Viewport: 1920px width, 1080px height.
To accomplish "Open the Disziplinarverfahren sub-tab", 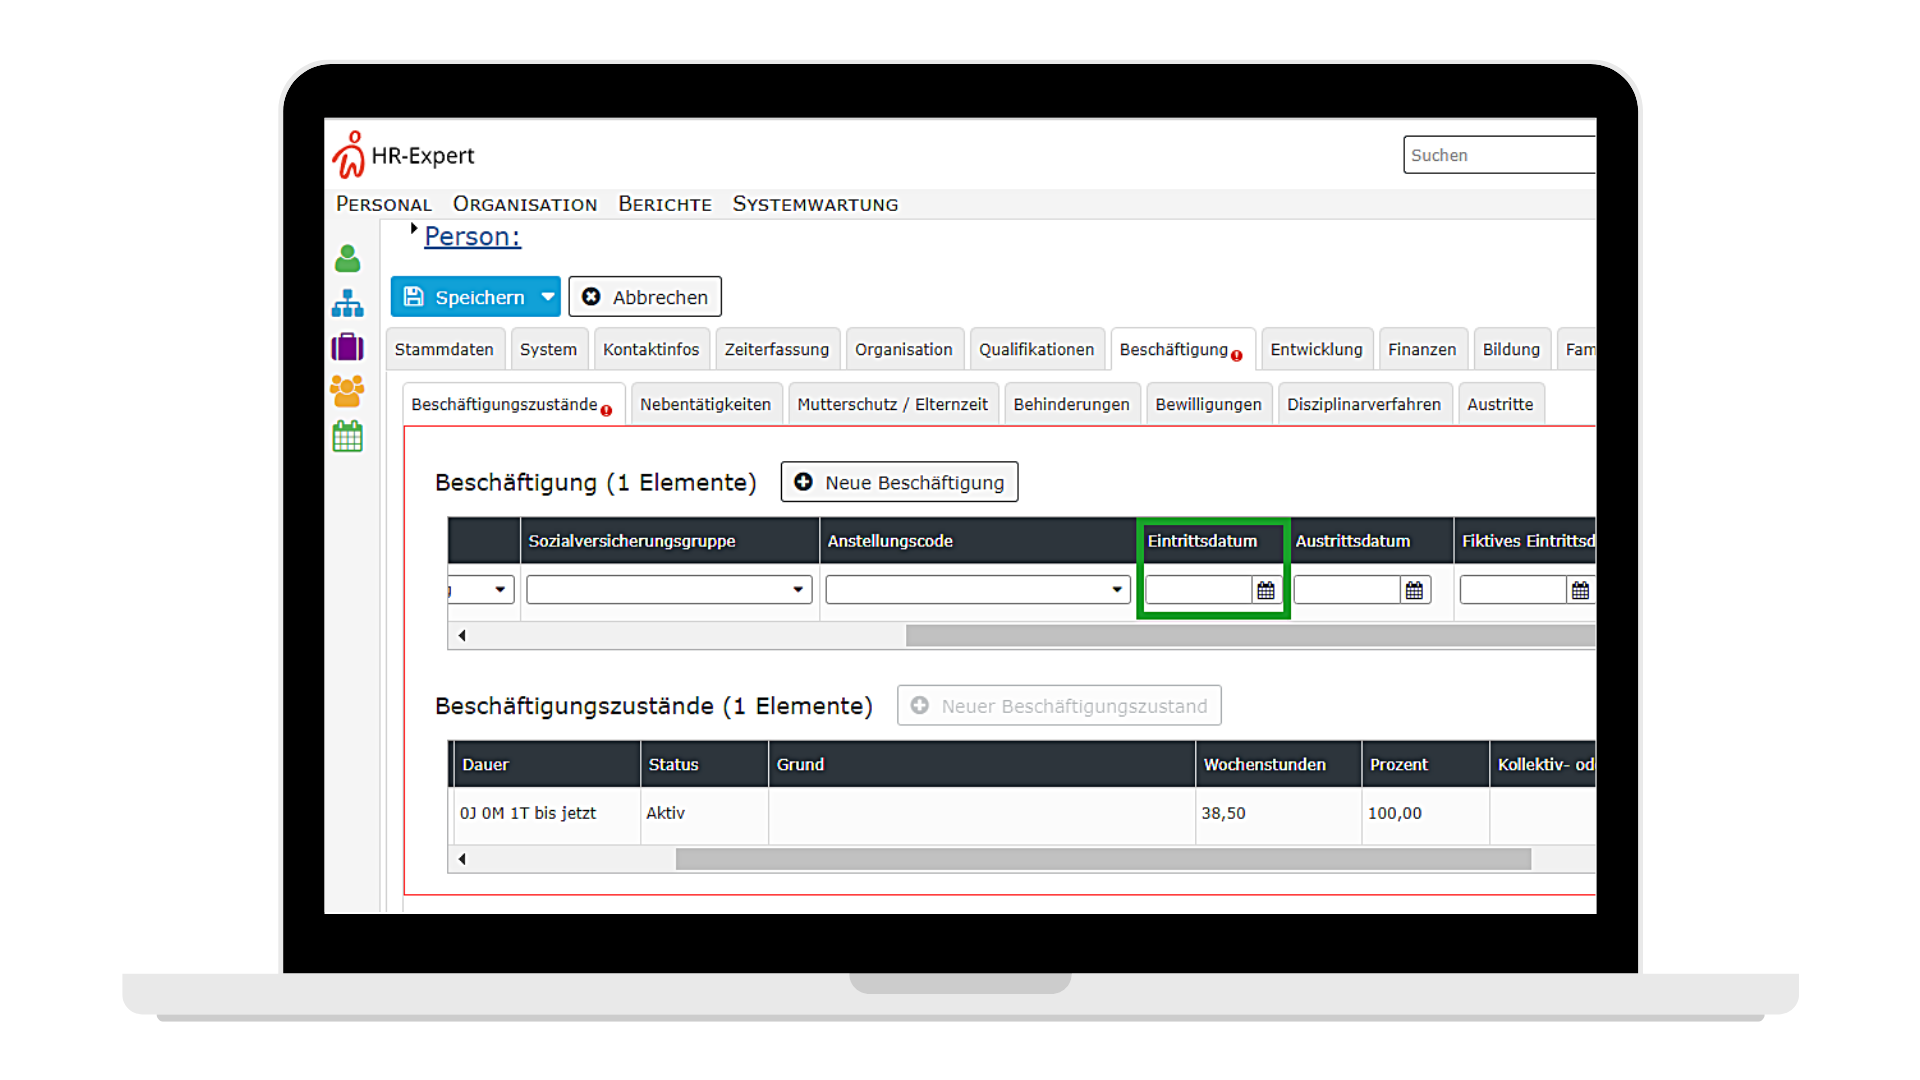I will point(1364,404).
